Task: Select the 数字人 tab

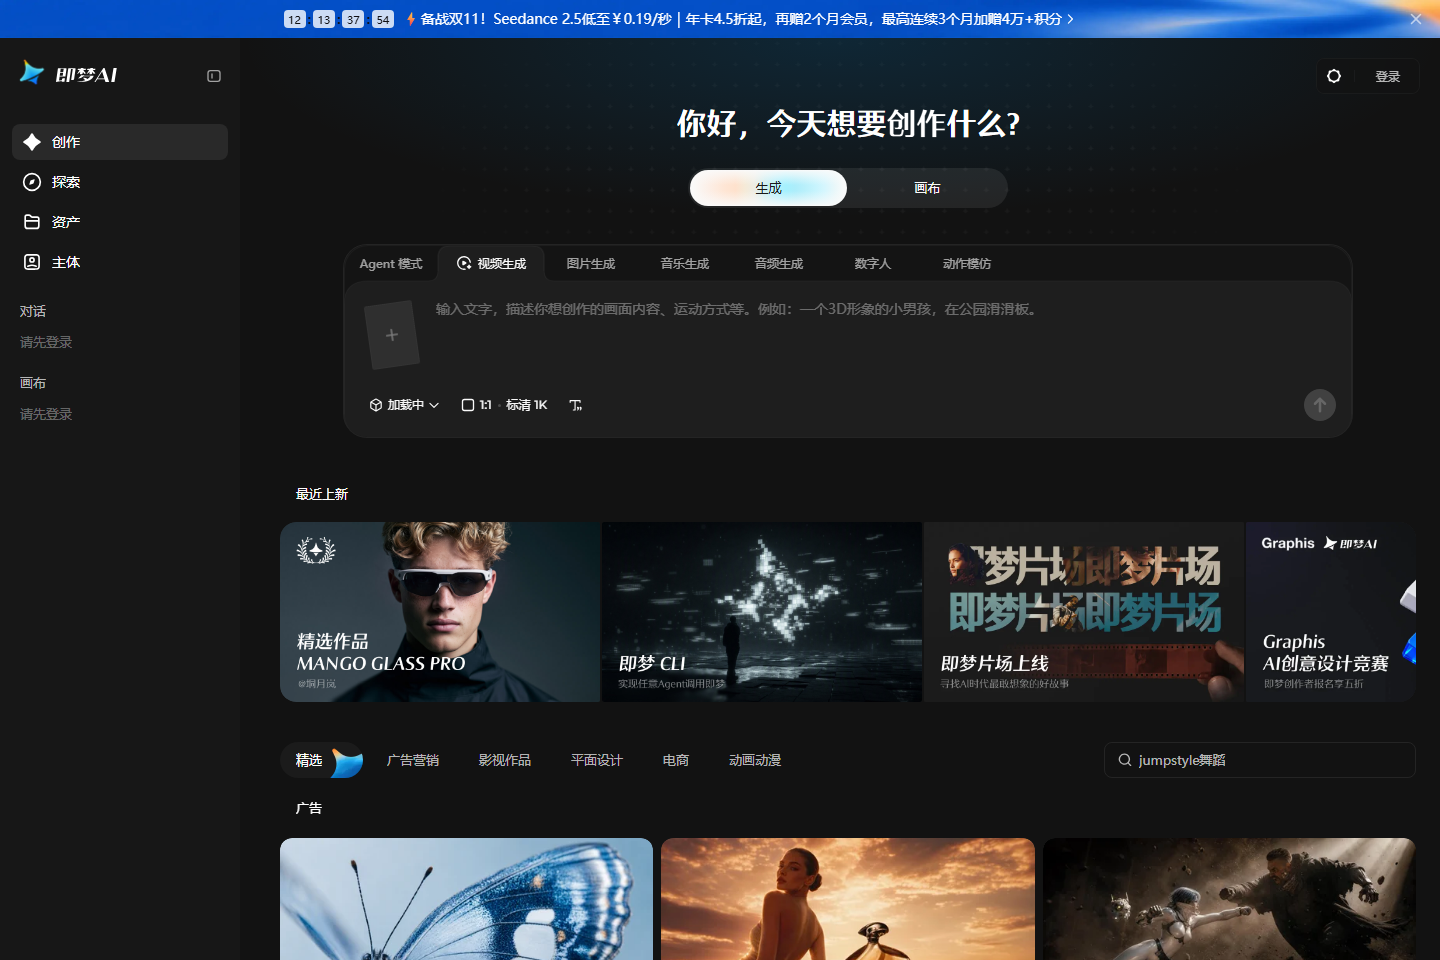Action: (872, 264)
